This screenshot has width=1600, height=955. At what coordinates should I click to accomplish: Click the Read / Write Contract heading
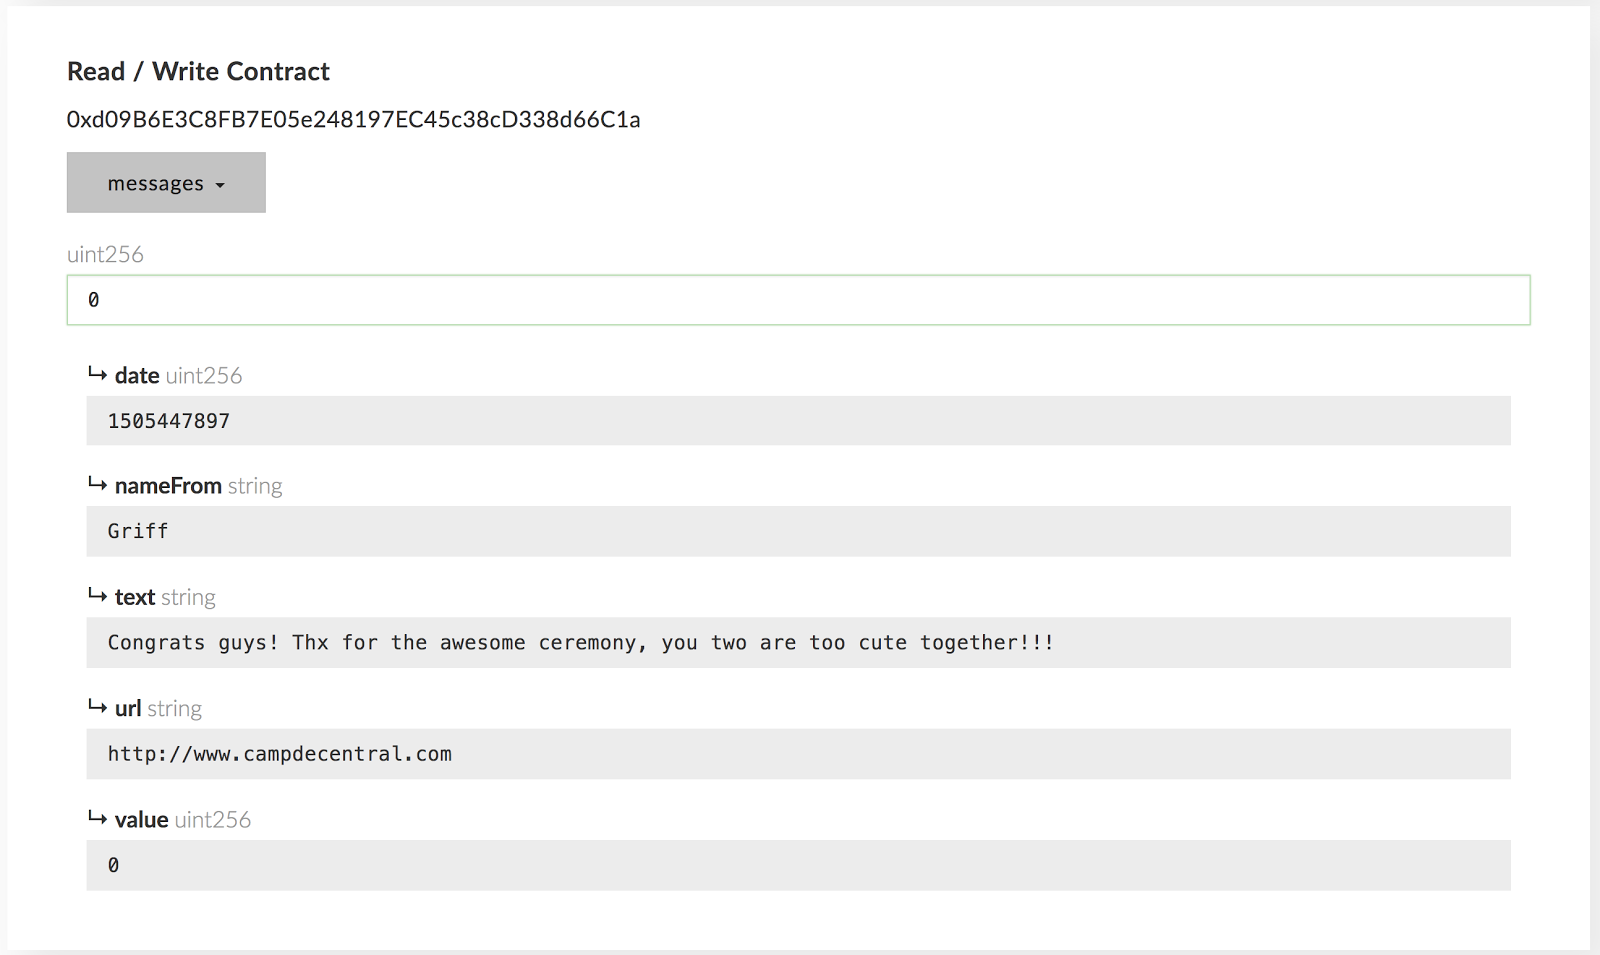click(x=198, y=72)
